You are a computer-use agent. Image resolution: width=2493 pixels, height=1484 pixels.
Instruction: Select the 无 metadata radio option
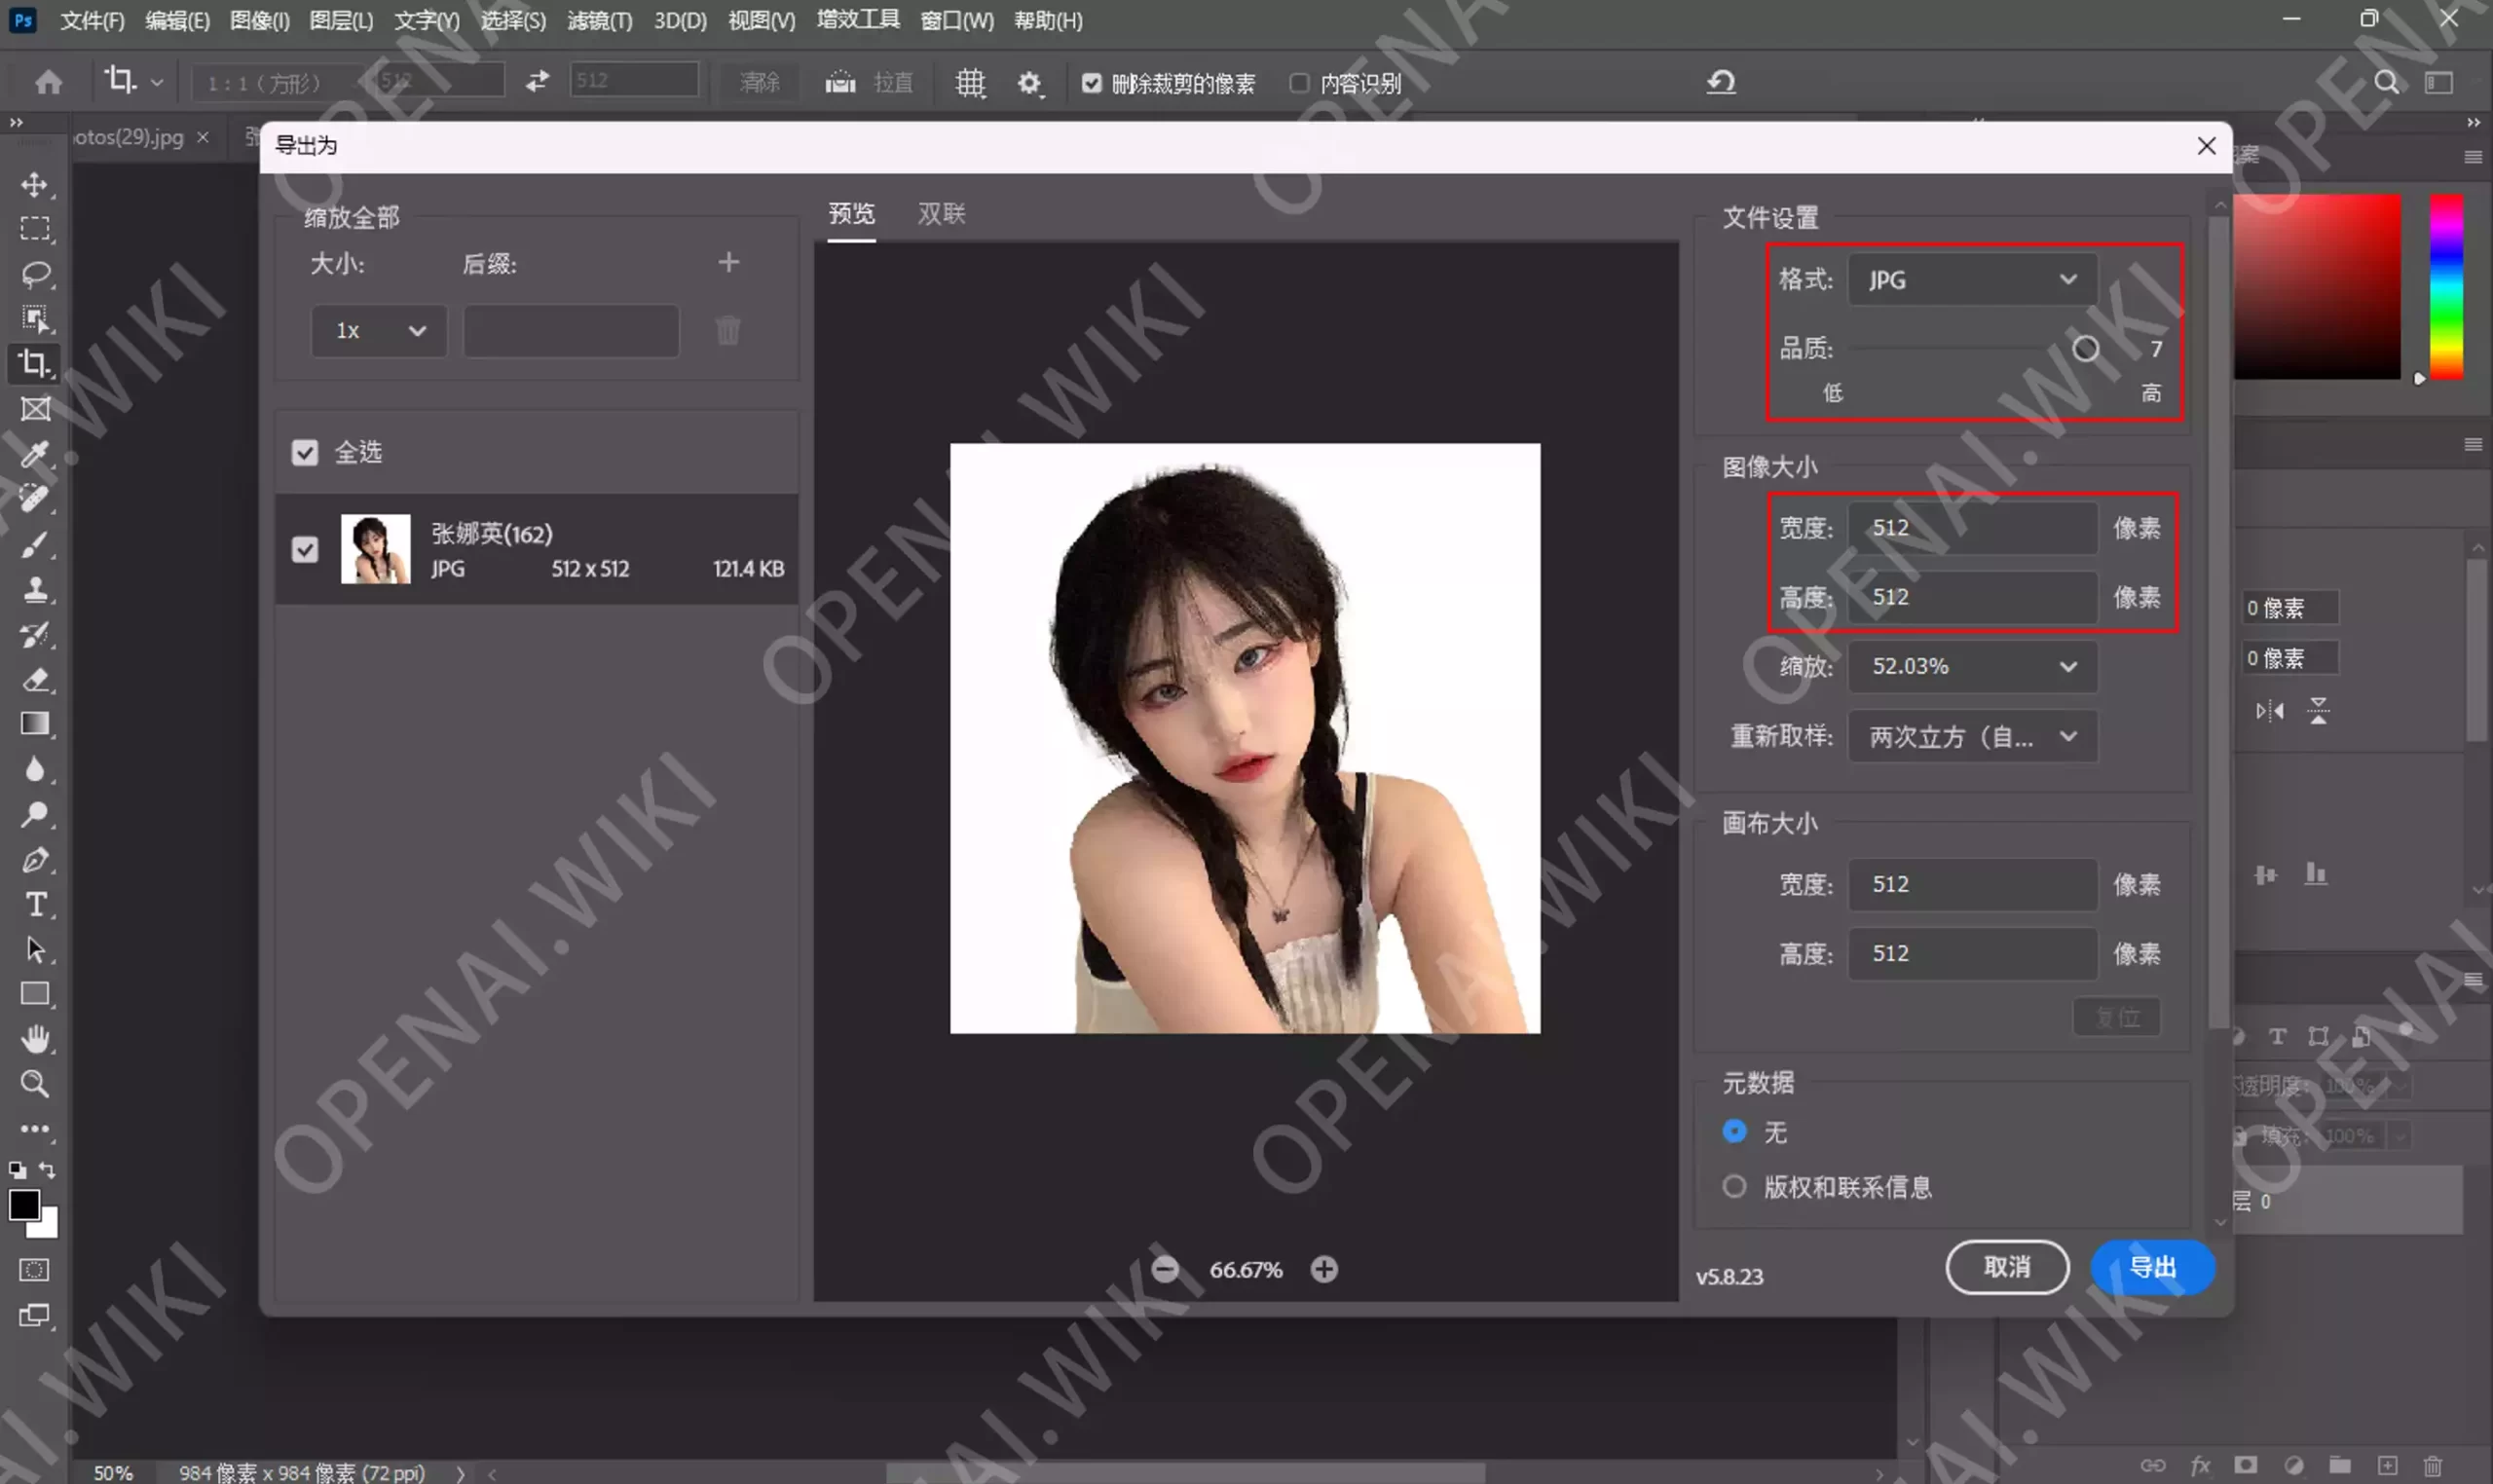coord(1734,1131)
